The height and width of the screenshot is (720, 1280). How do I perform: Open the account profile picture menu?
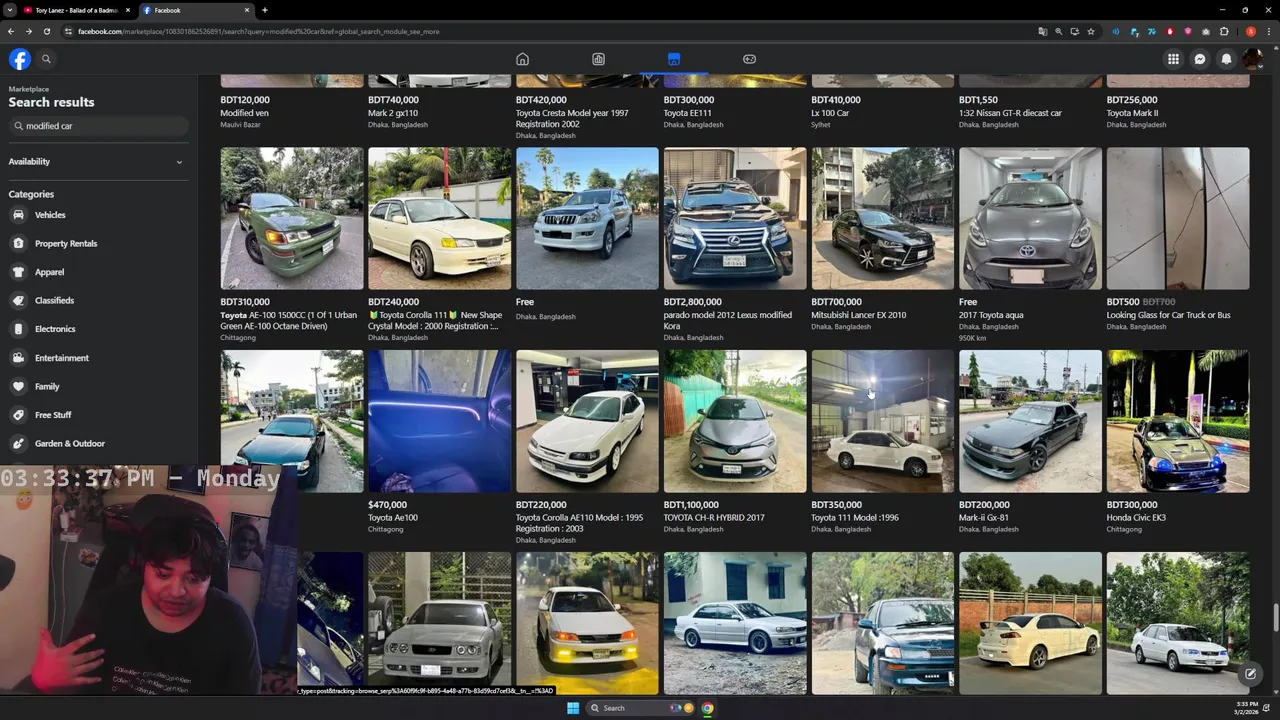[x=1252, y=59]
